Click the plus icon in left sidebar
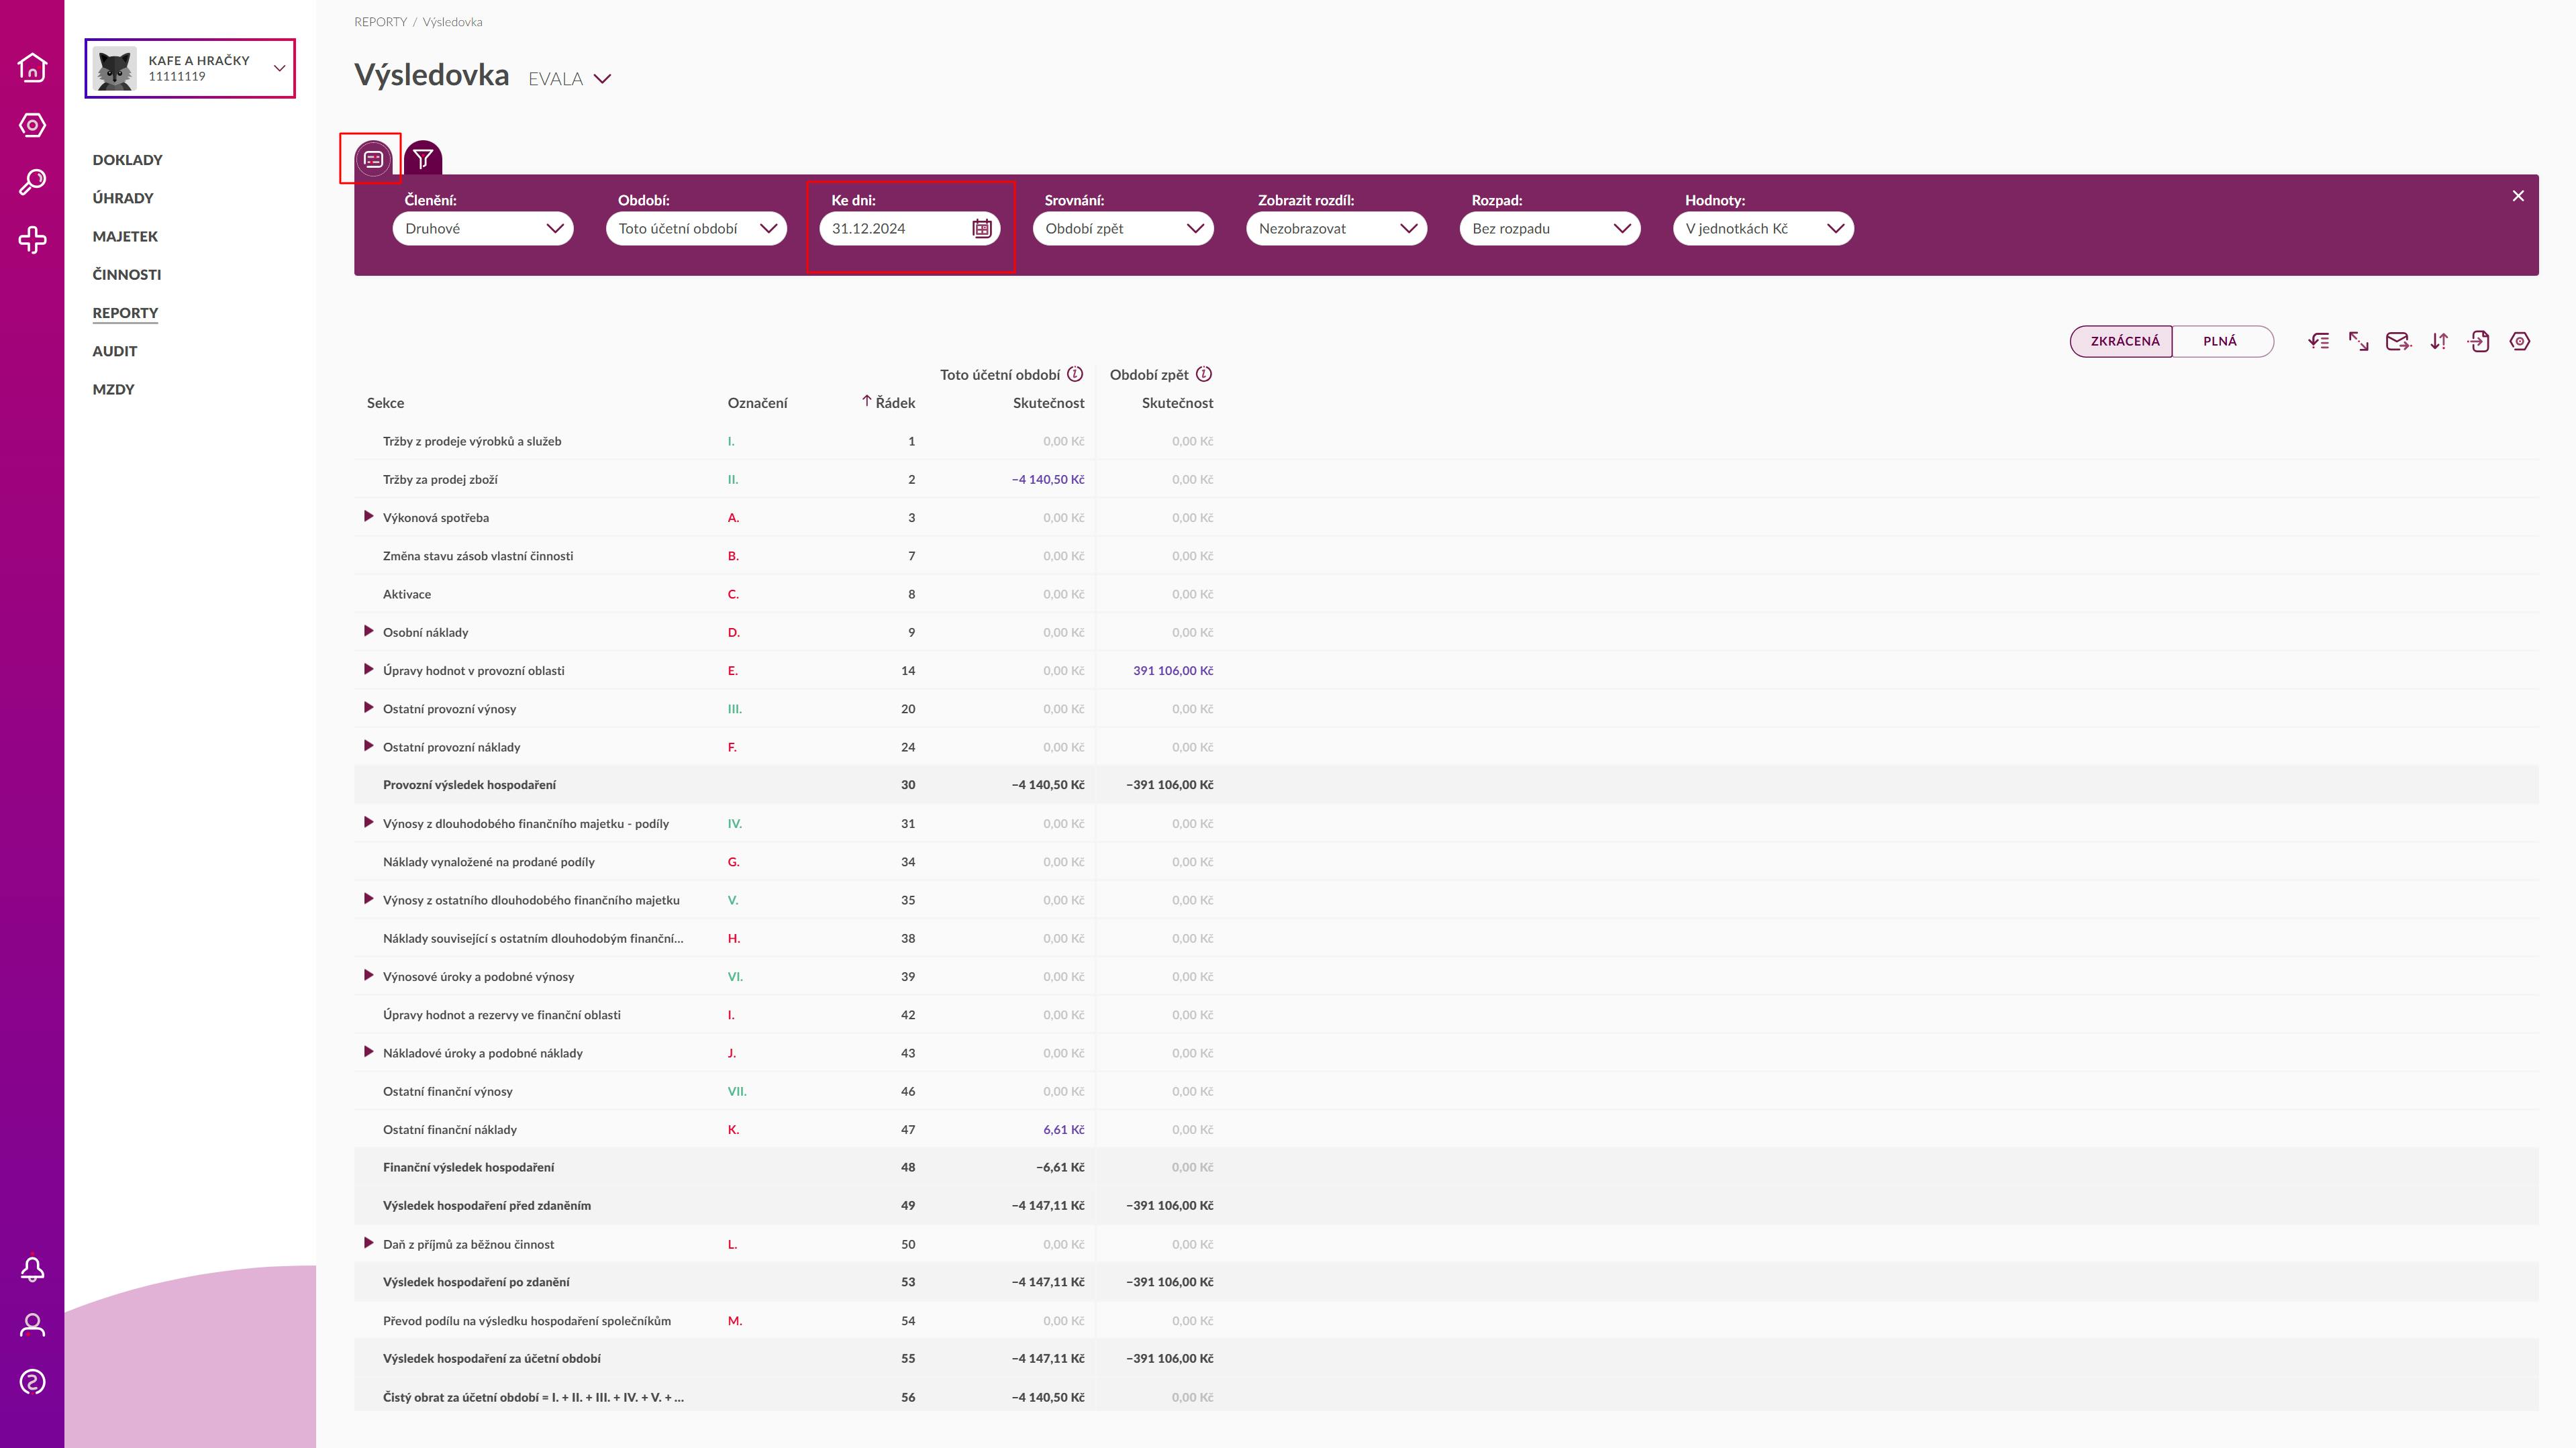This screenshot has width=2576, height=1448. 32,240
